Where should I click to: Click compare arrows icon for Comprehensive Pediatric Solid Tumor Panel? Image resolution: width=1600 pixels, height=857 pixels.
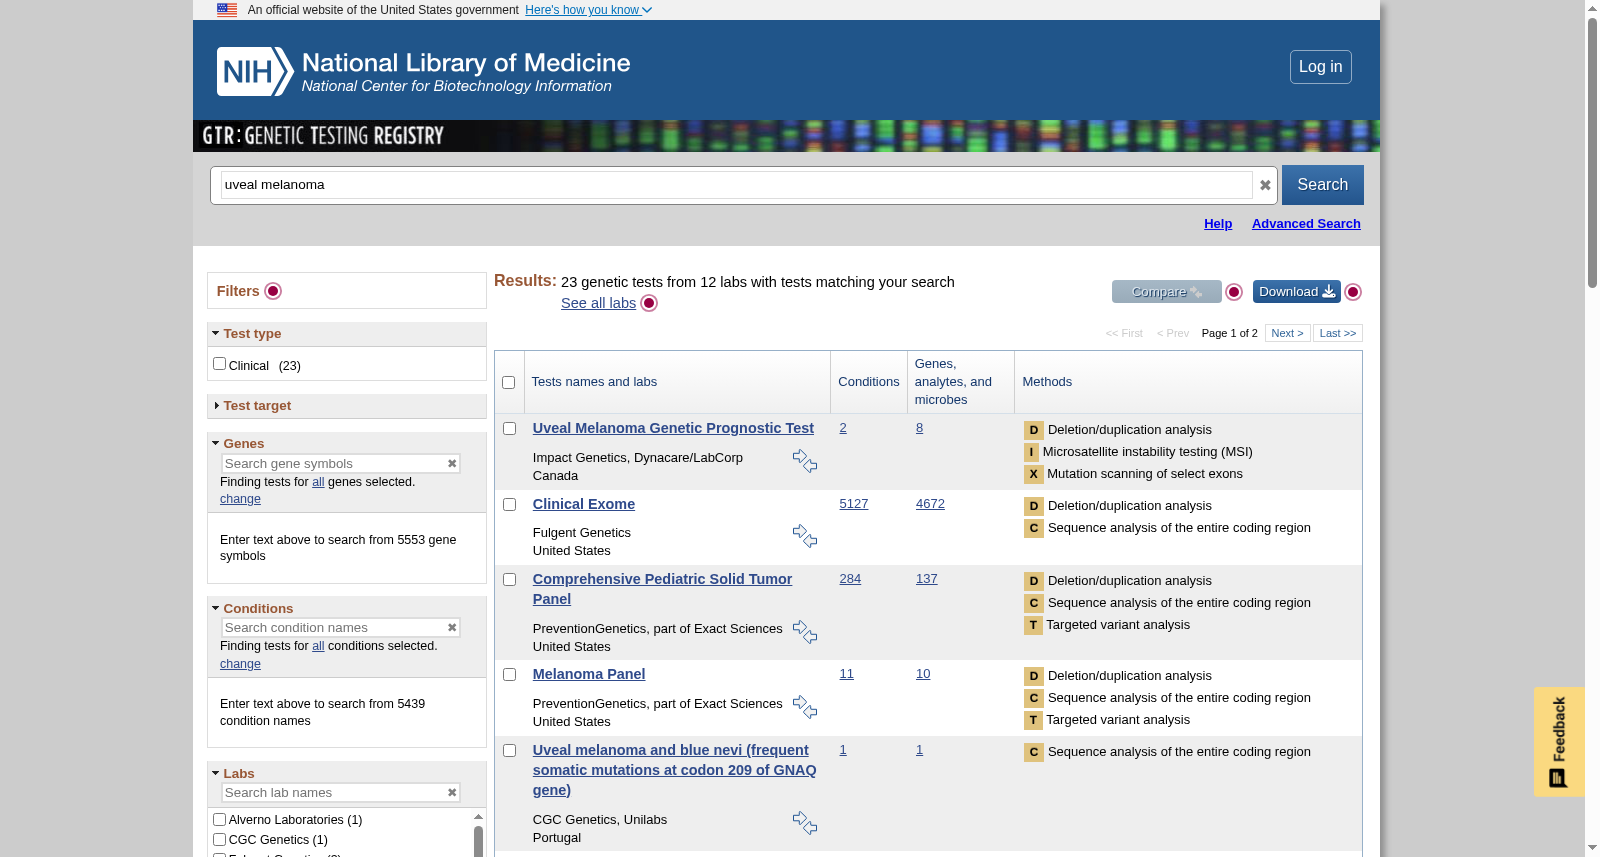point(805,632)
